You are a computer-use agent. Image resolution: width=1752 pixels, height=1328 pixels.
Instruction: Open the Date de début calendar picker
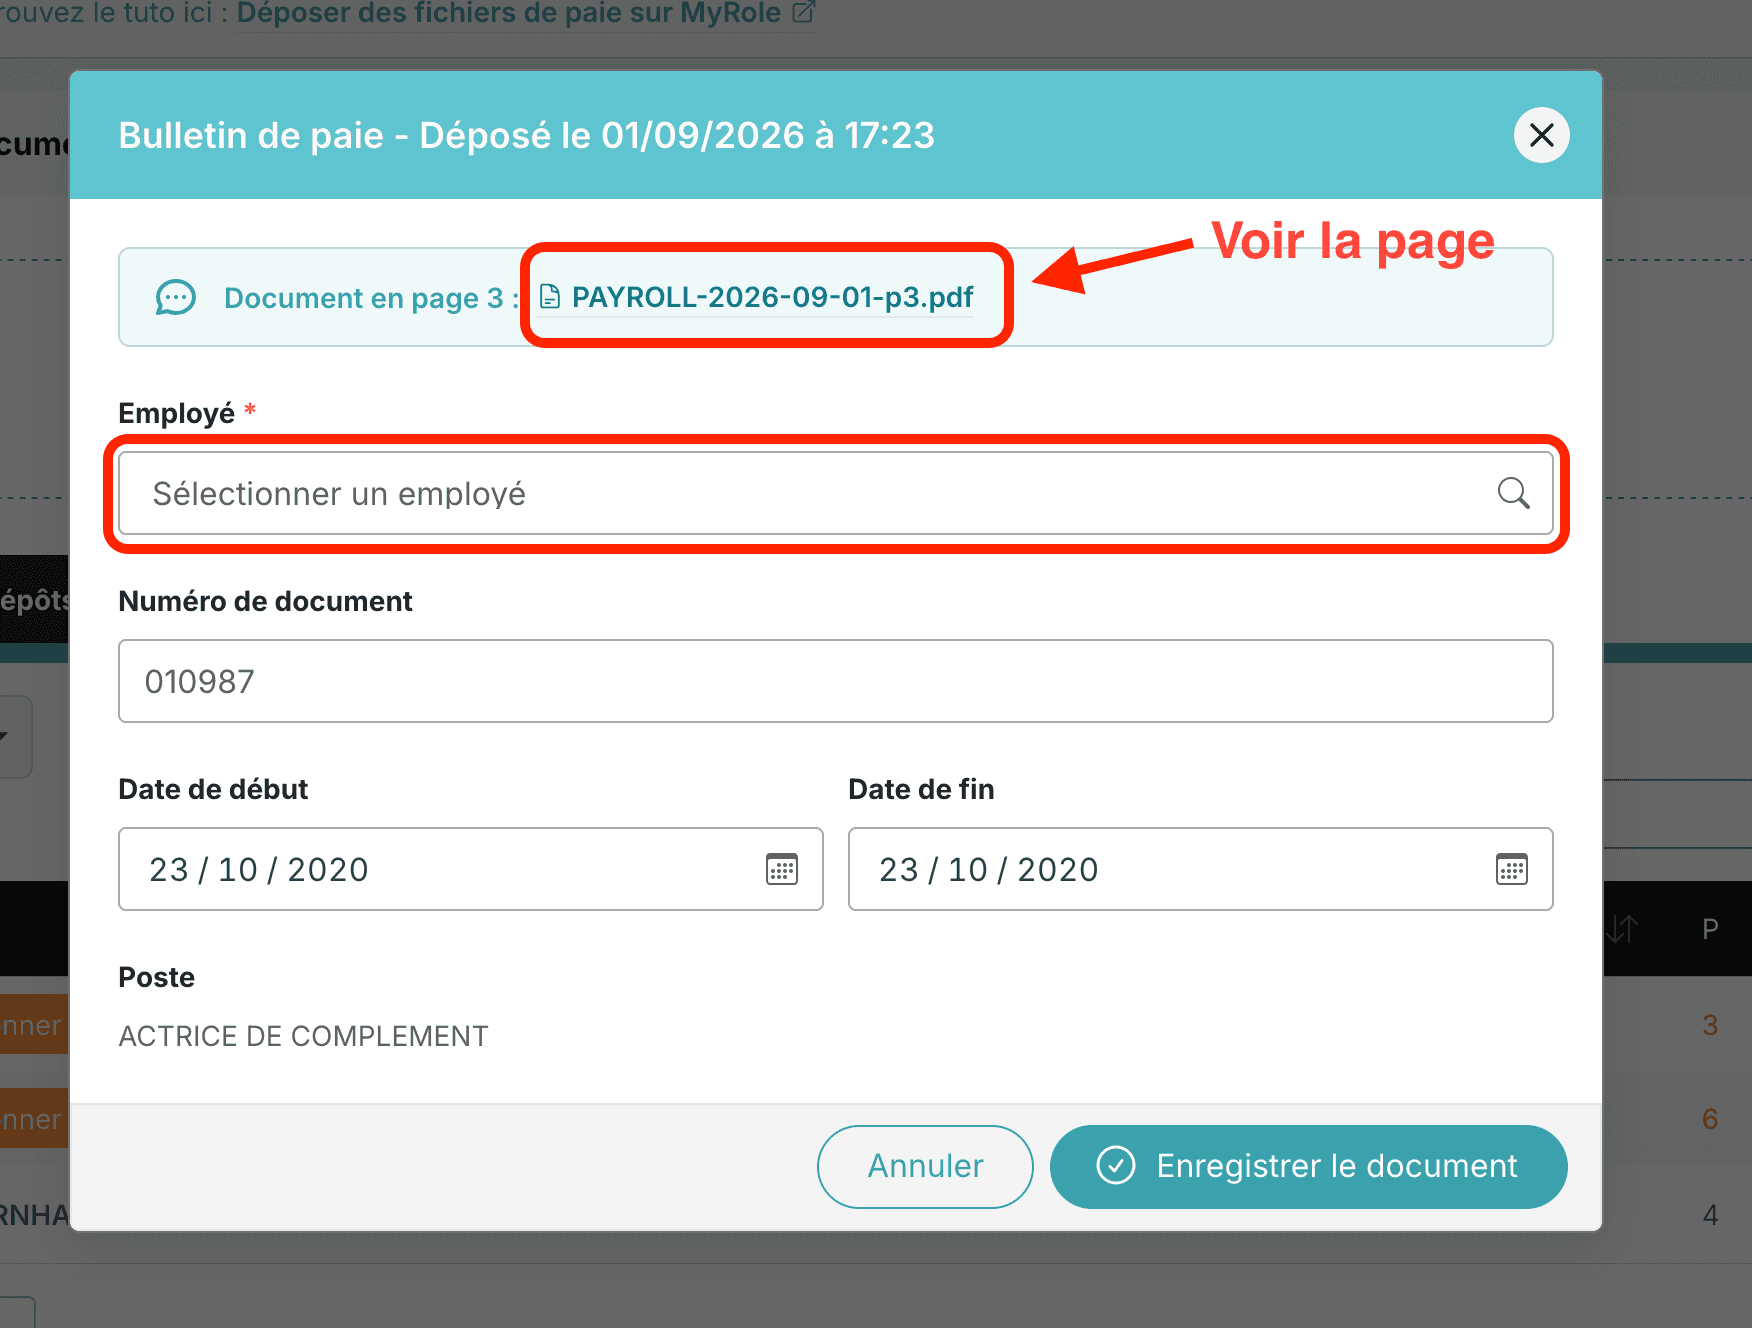(x=782, y=869)
